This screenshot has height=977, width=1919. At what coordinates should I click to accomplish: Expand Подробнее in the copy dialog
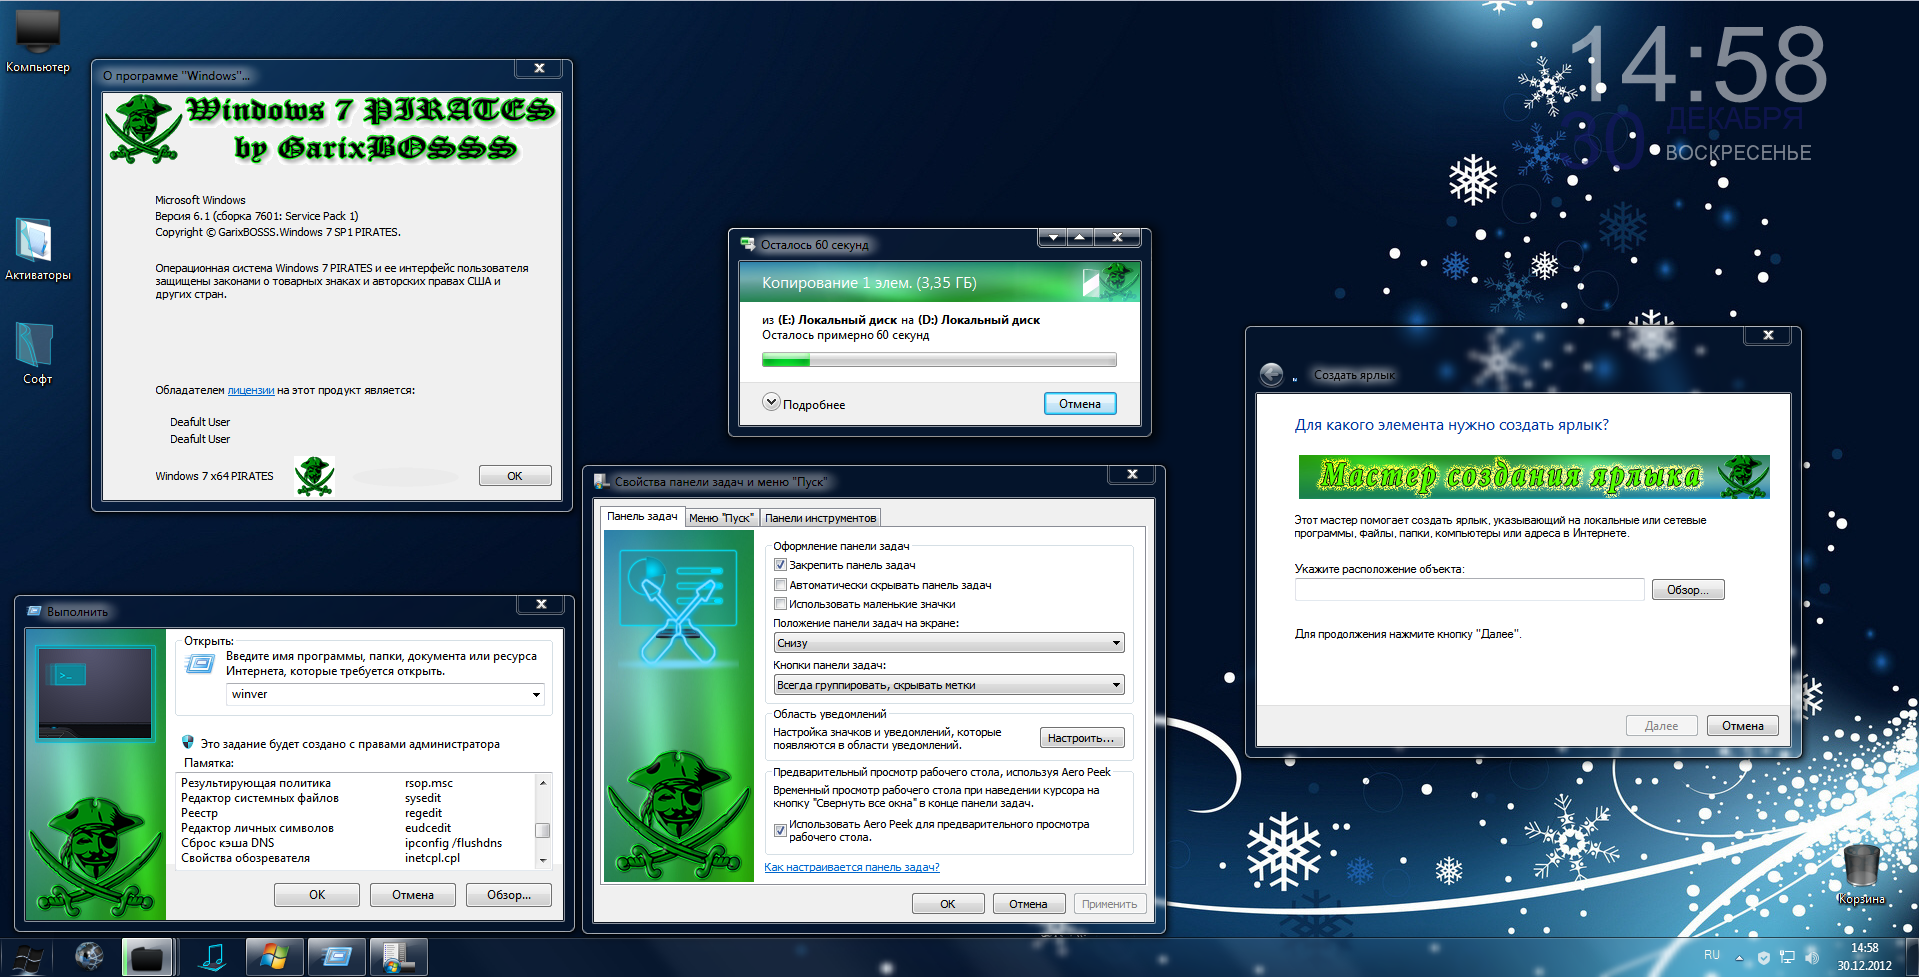[x=771, y=402]
